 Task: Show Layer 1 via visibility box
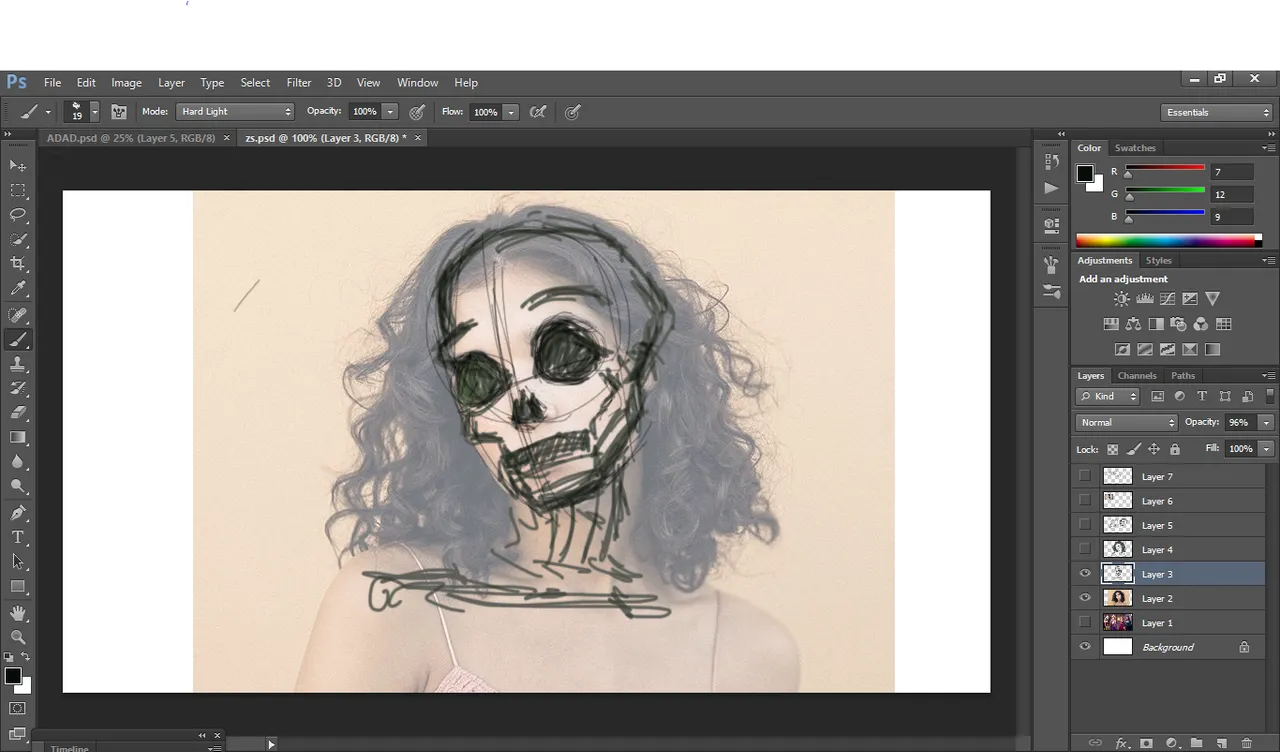point(1085,623)
